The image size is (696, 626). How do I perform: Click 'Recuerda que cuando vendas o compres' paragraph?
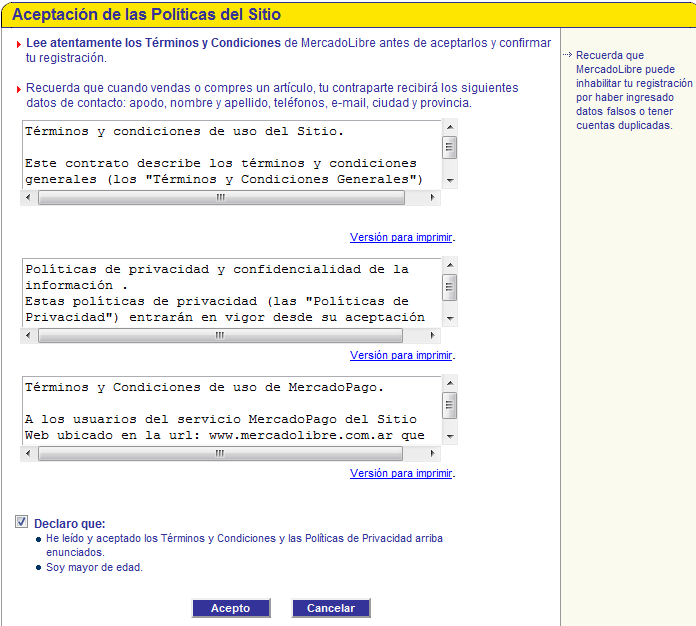[272, 95]
